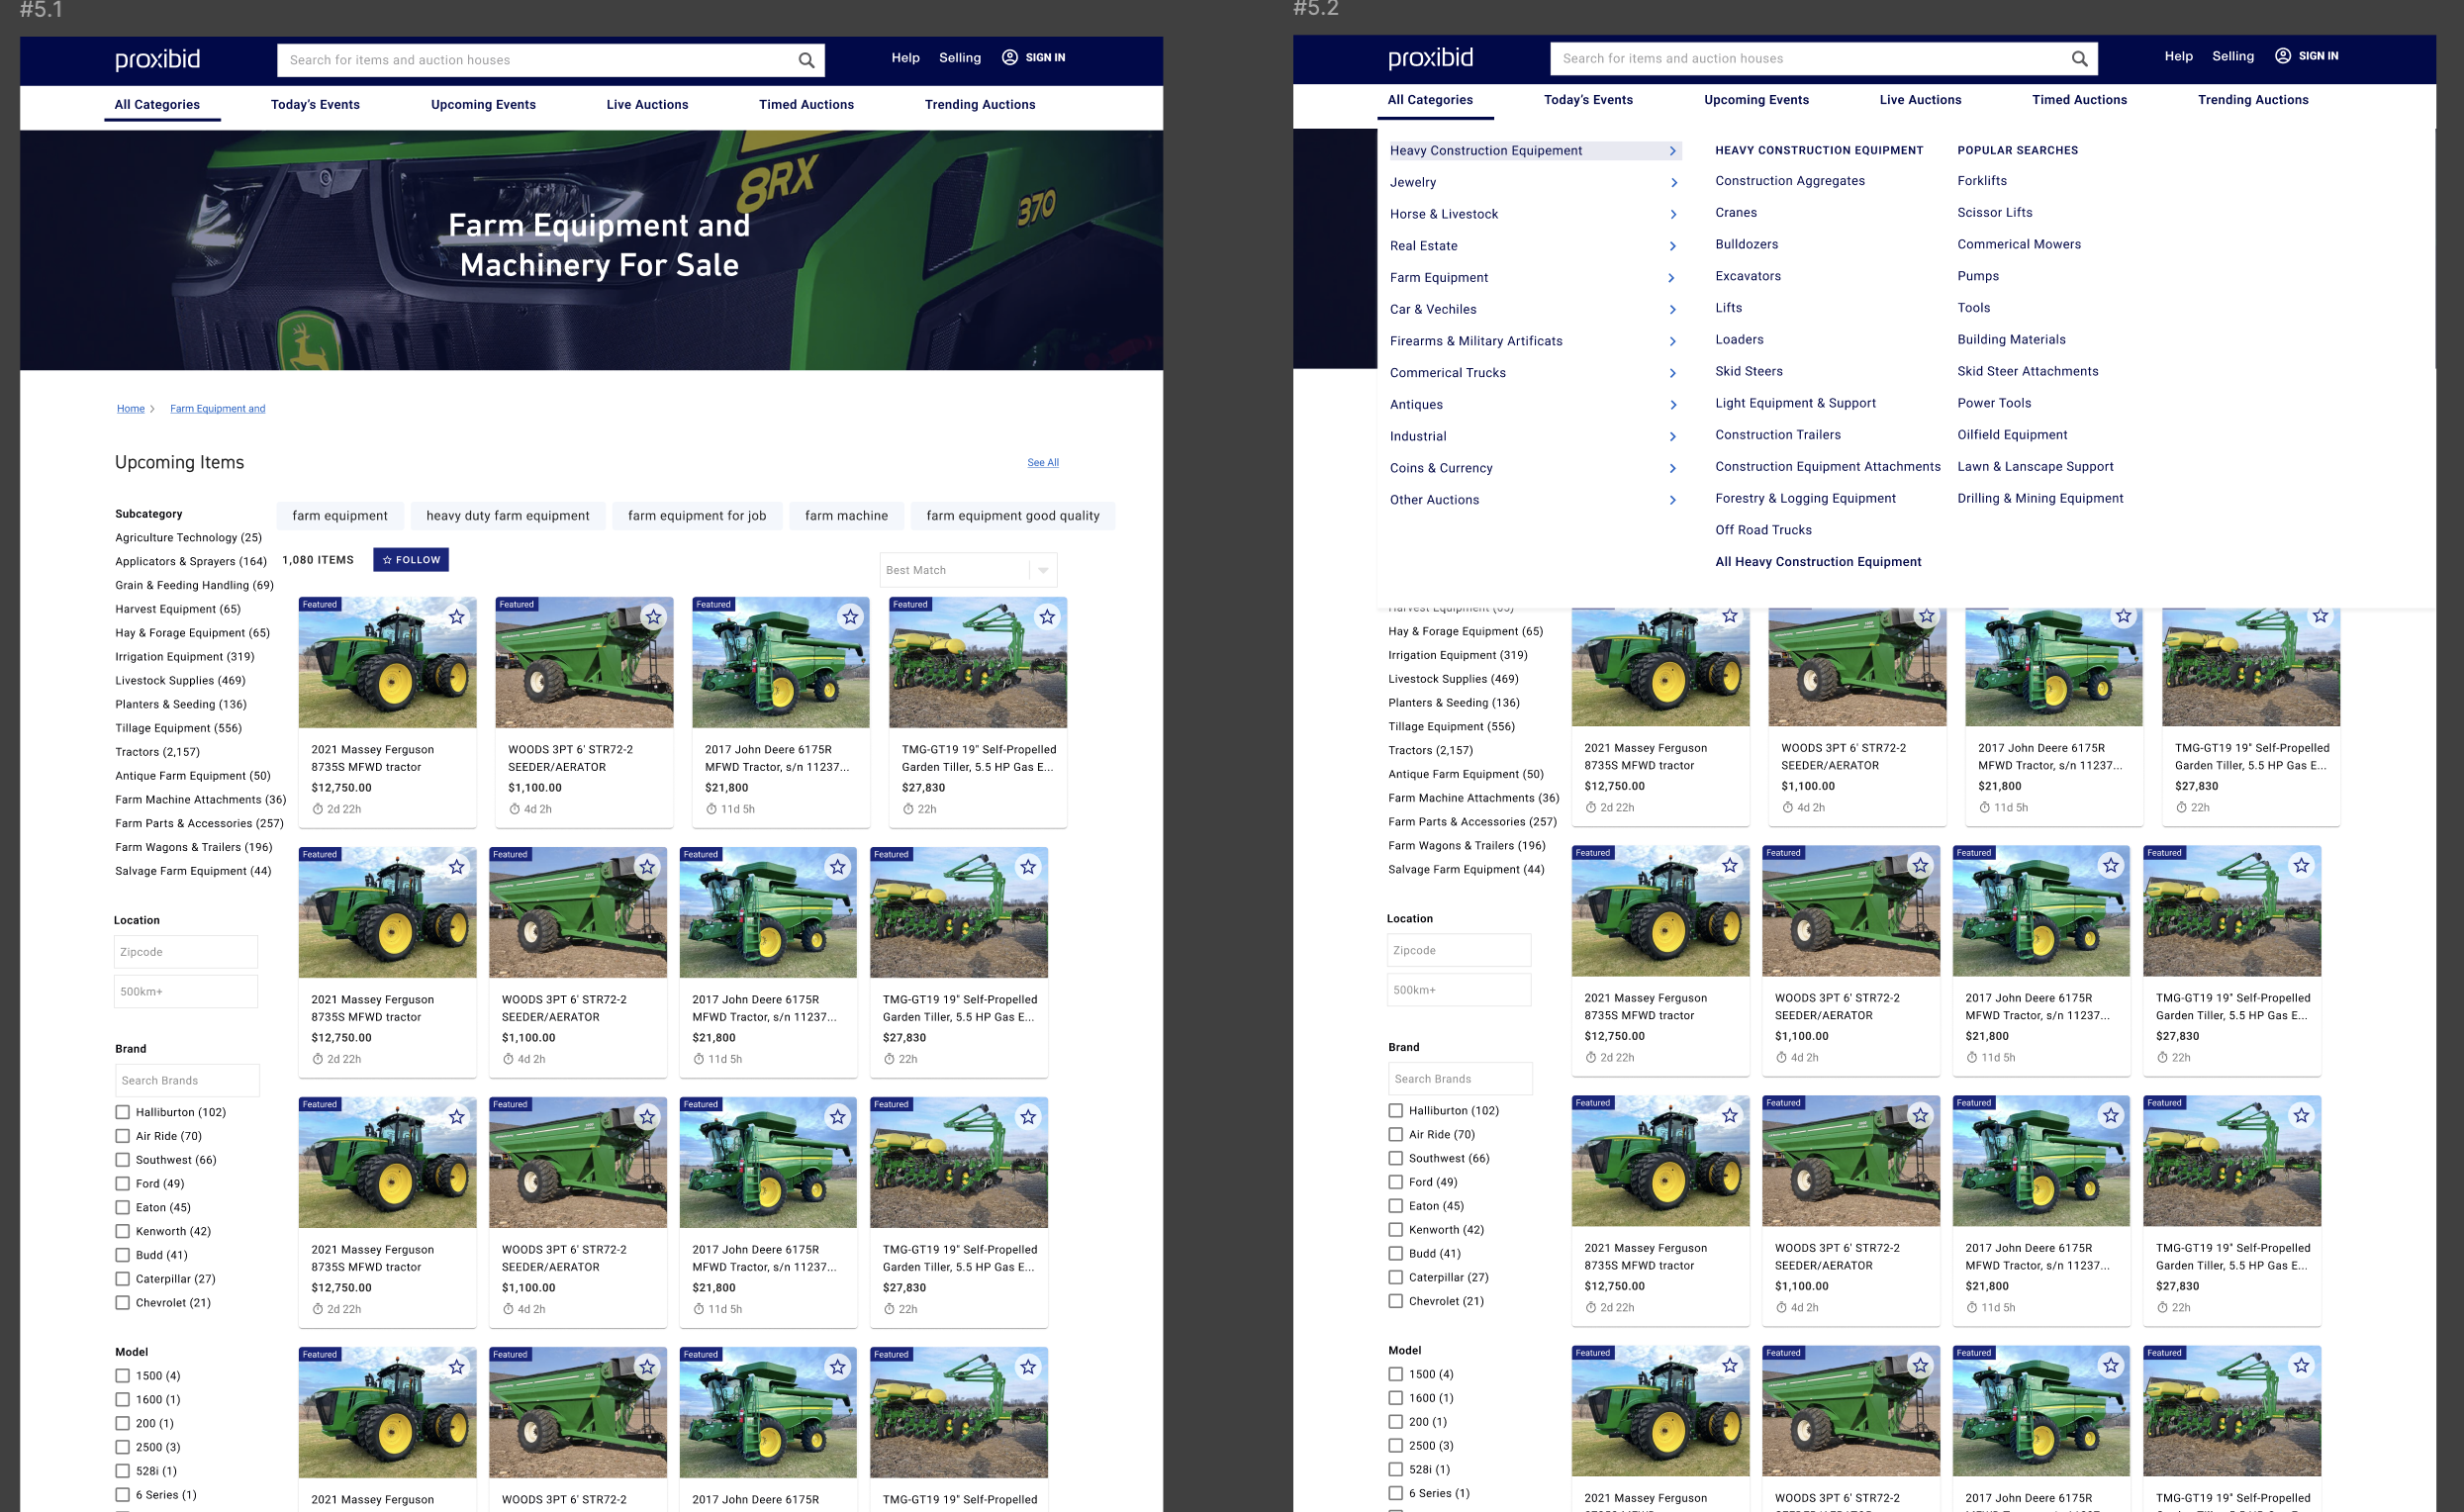Choose the Skid Steer Attachments popular search

click(2027, 372)
